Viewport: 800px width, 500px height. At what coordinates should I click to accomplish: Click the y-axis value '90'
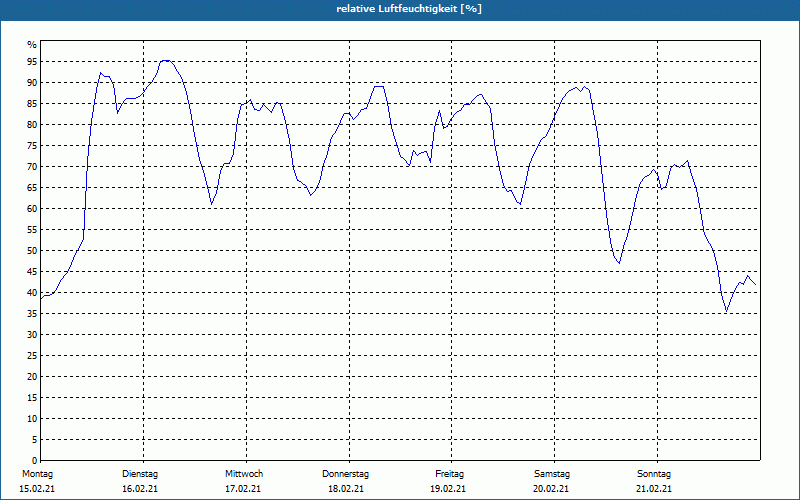point(32,83)
